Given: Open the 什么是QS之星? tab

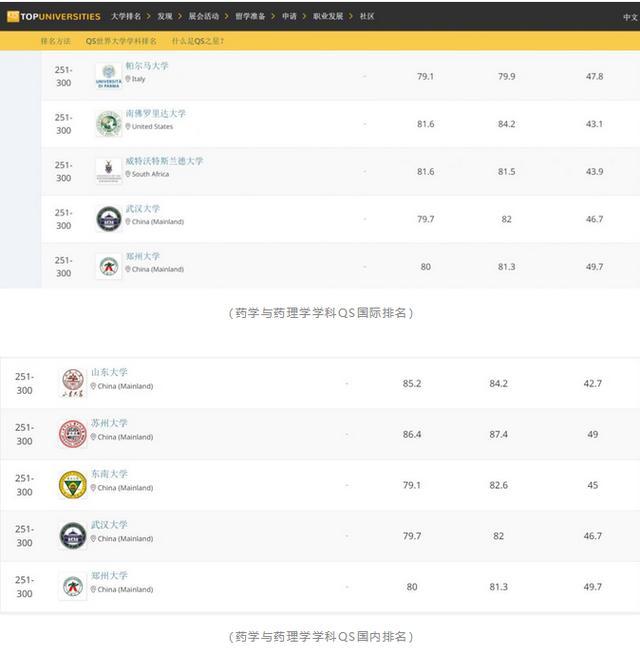Looking at the screenshot, I should (198, 41).
